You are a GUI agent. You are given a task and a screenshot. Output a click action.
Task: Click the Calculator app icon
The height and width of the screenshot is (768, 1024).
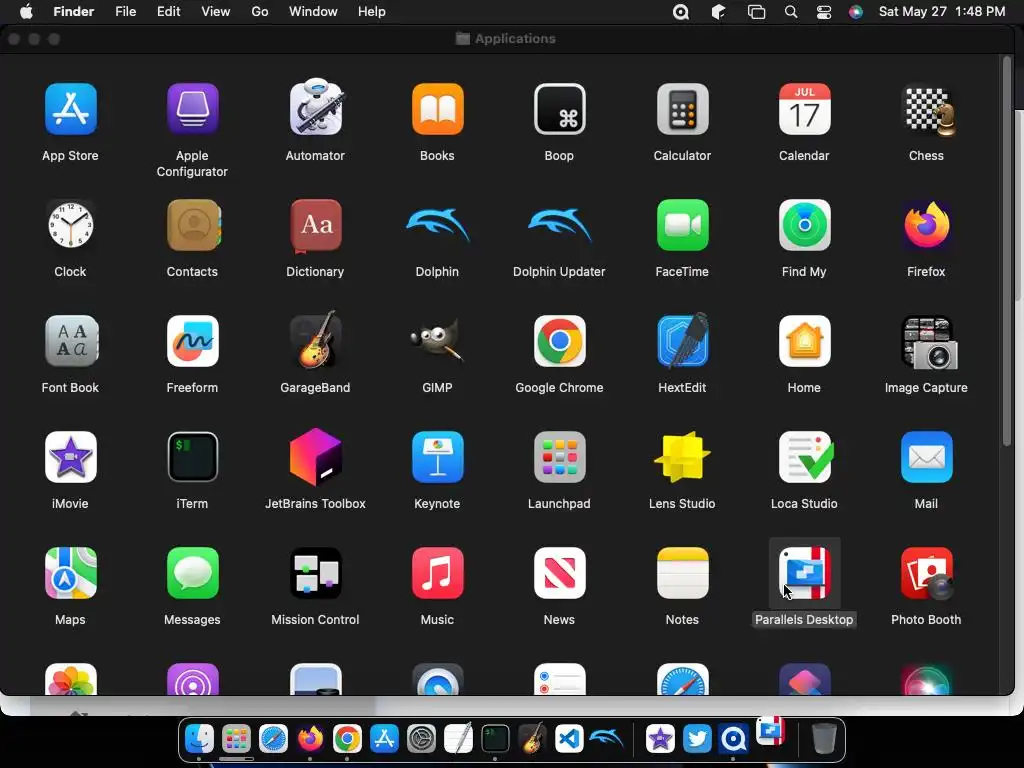click(682, 108)
